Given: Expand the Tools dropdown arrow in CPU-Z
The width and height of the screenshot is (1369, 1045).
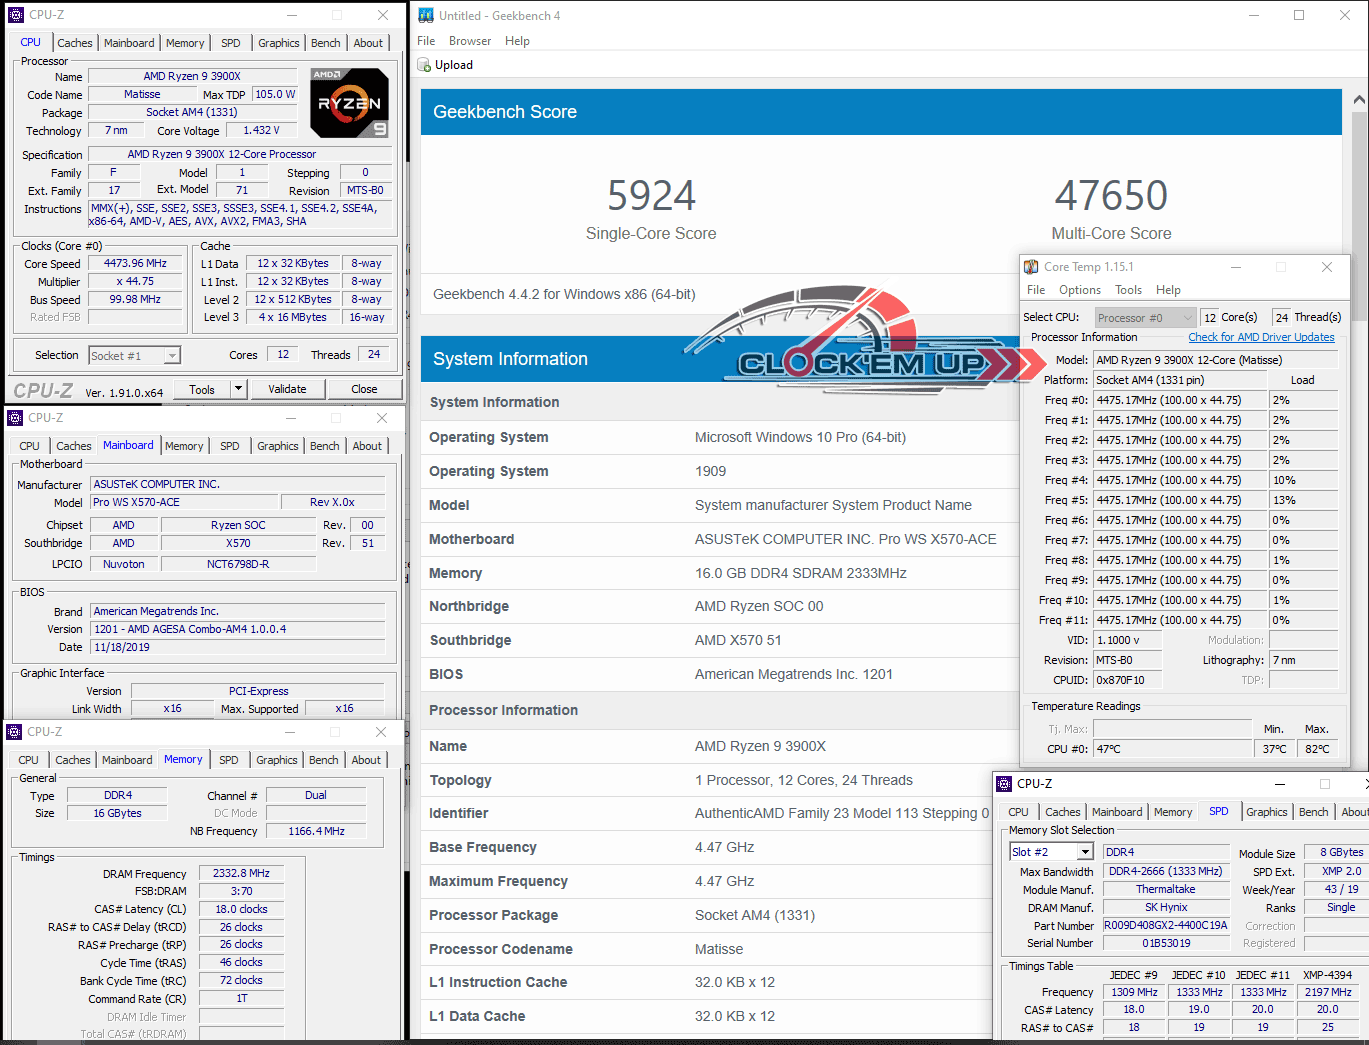Looking at the screenshot, I should point(238,389).
